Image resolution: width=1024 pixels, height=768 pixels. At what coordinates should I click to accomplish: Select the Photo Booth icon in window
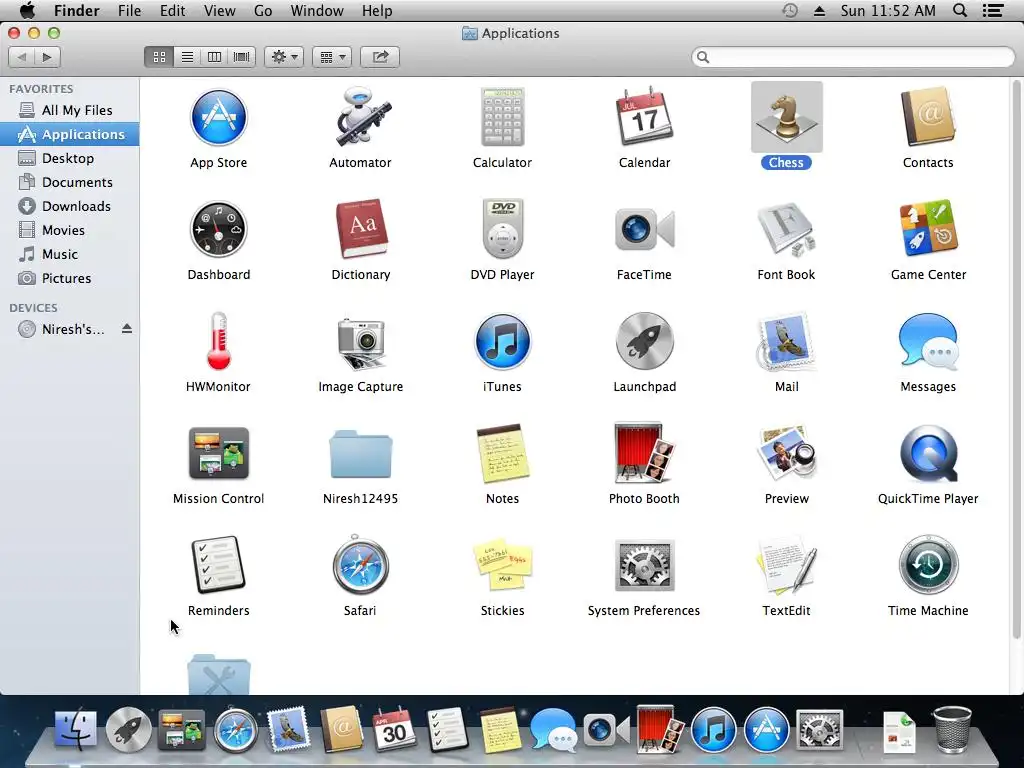[x=644, y=454]
